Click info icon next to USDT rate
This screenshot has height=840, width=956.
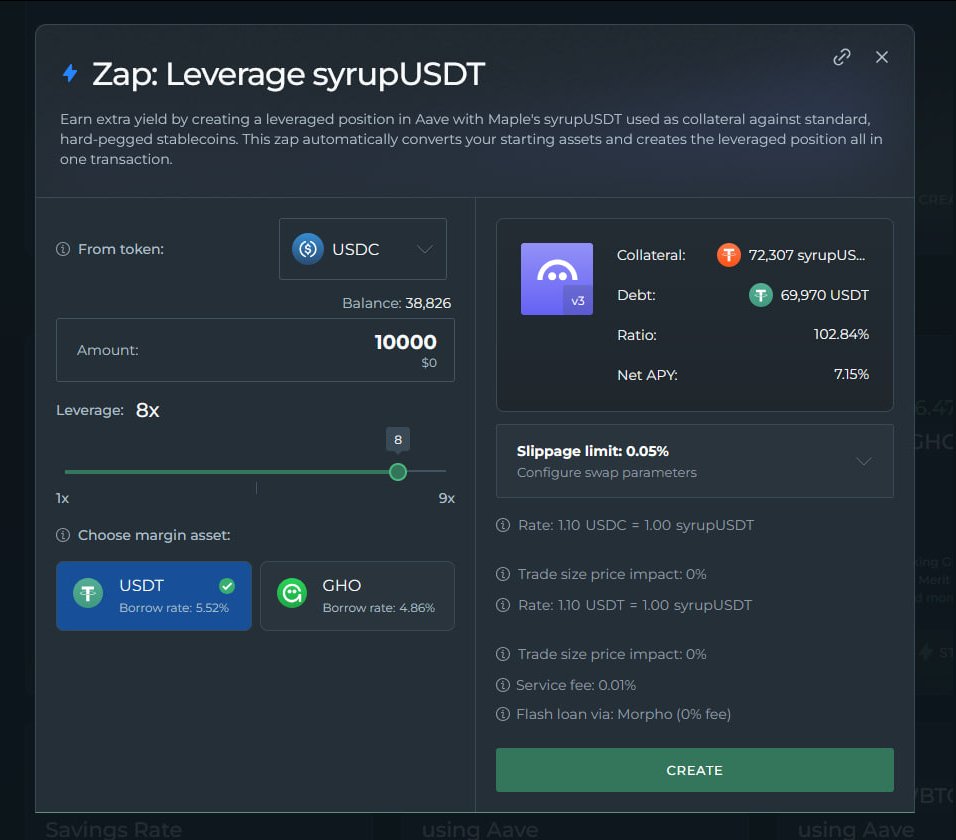pos(503,605)
